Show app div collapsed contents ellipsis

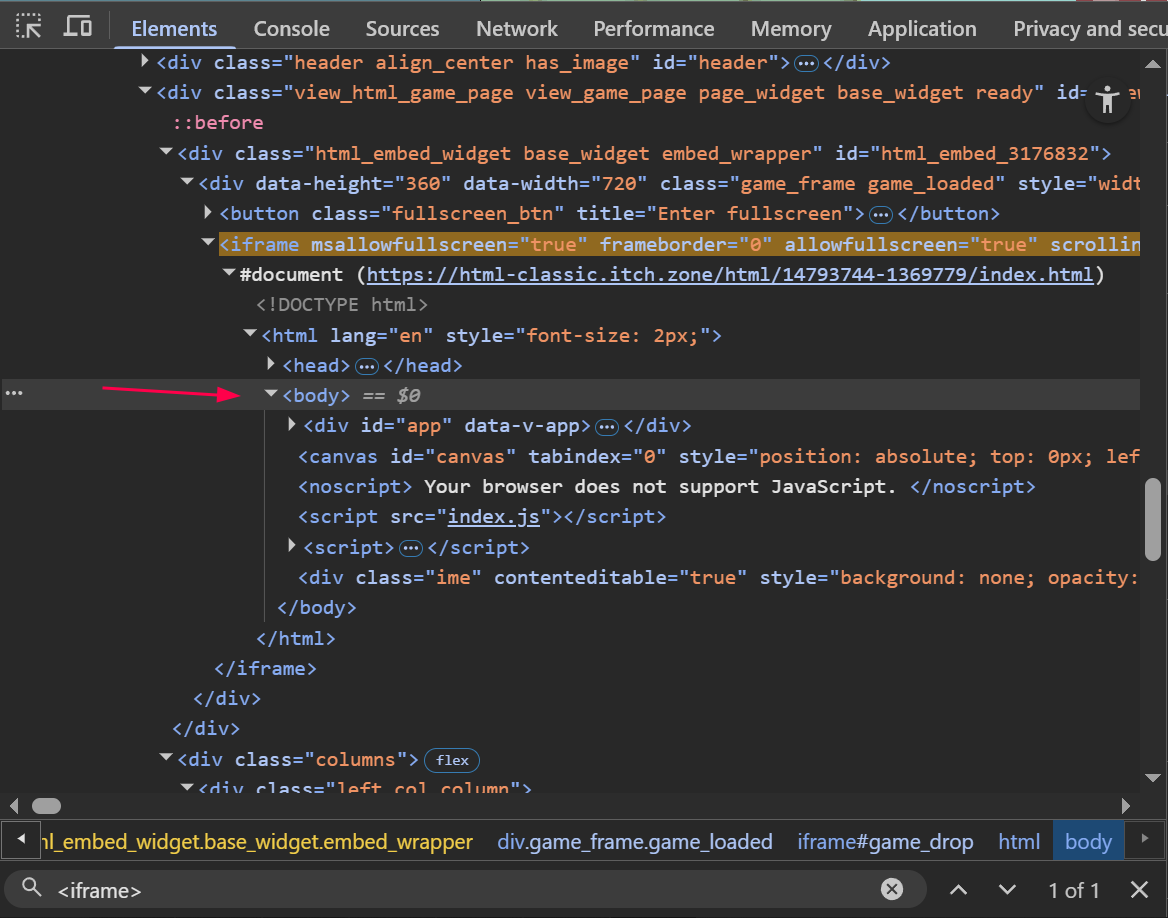point(607,428)
